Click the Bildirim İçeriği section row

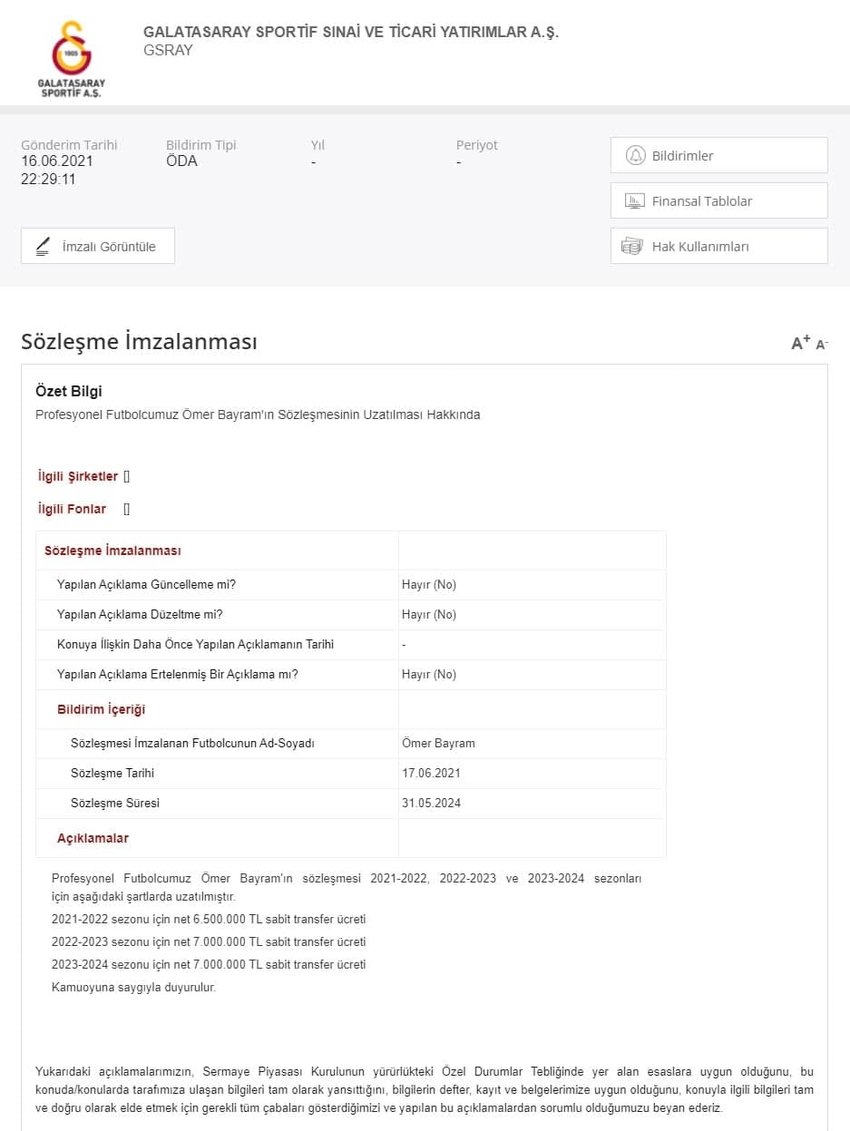point(101,710)
